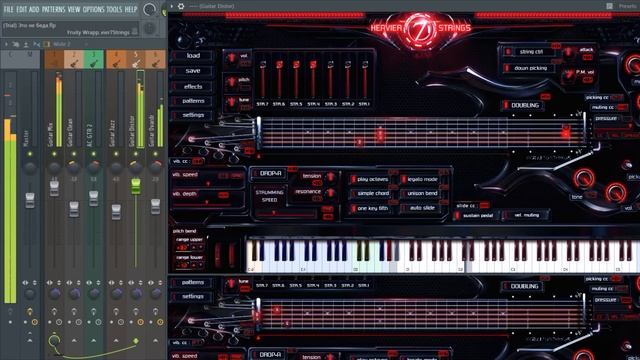Open the FILE menu
This screenshot has height=360, width=640.
pos(8,9)
